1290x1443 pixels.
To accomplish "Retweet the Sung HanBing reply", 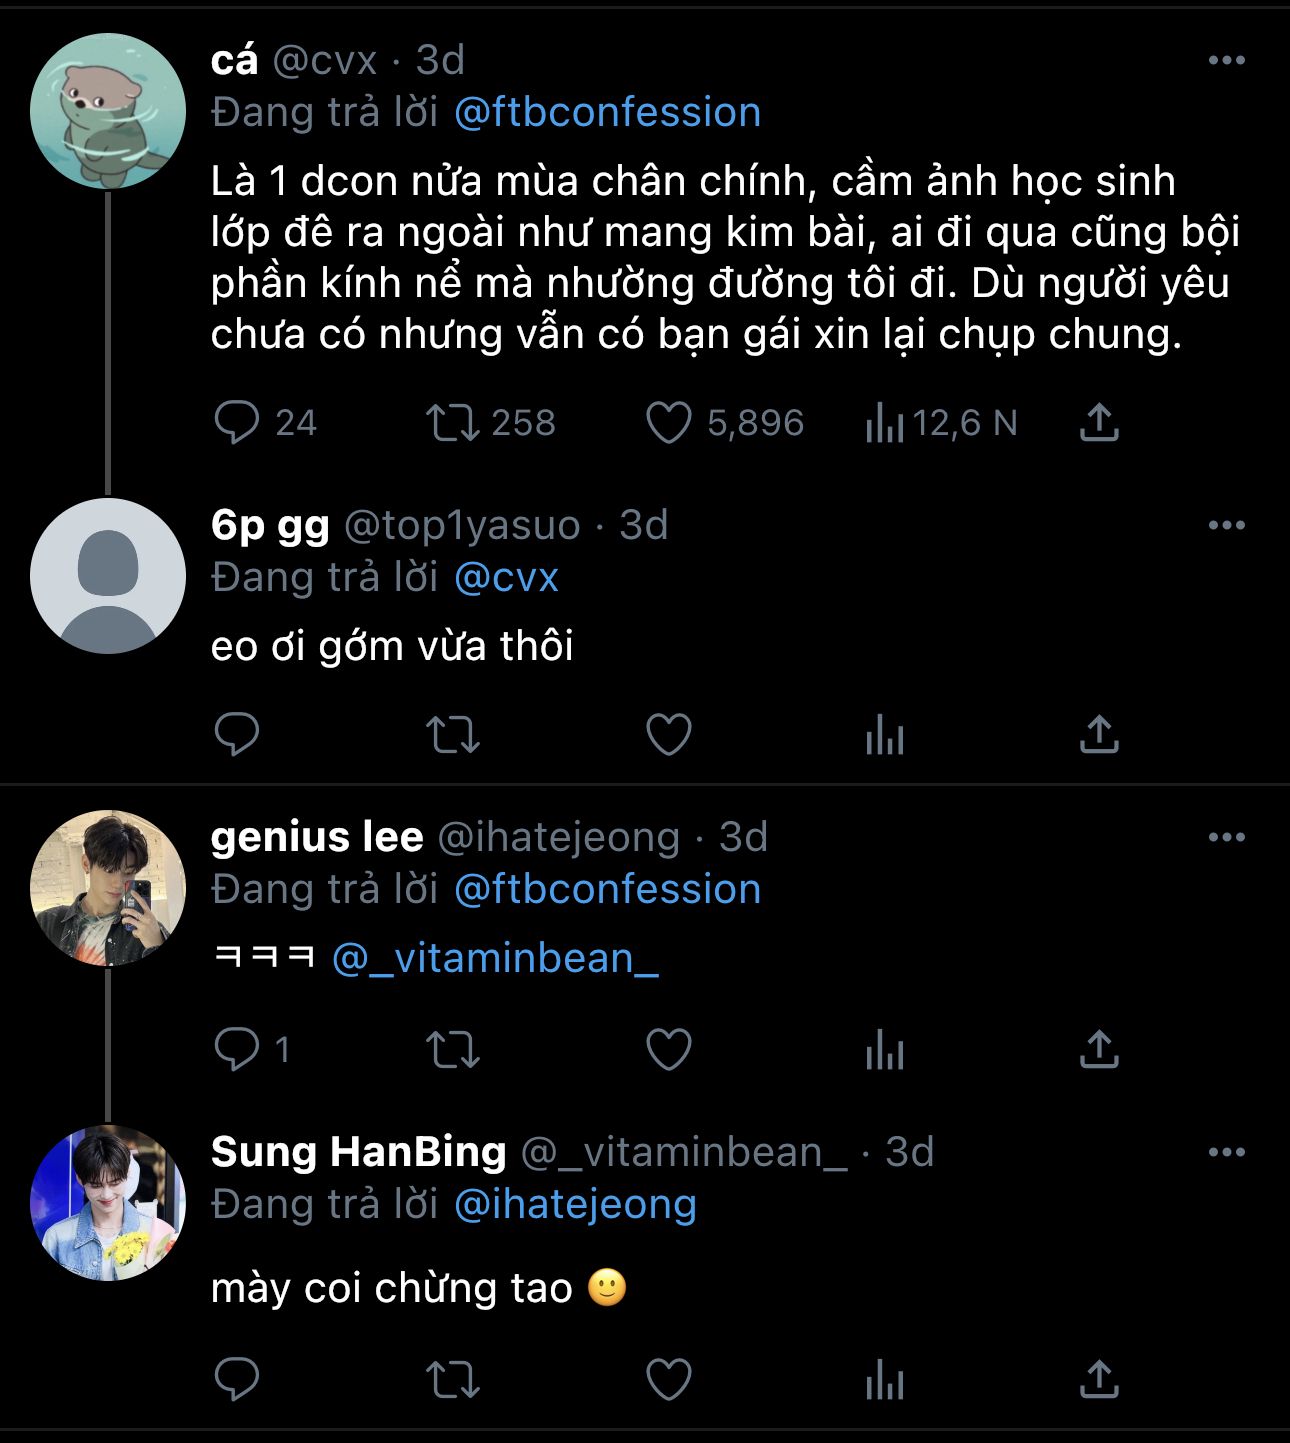I will coord(453,1380).
